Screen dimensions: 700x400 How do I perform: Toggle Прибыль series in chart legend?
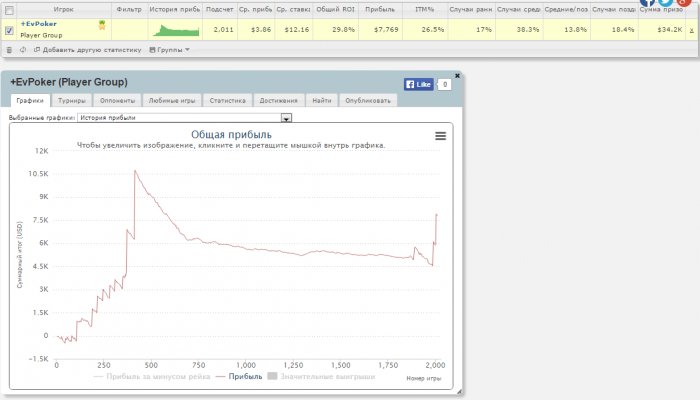[x=239, y=377]
